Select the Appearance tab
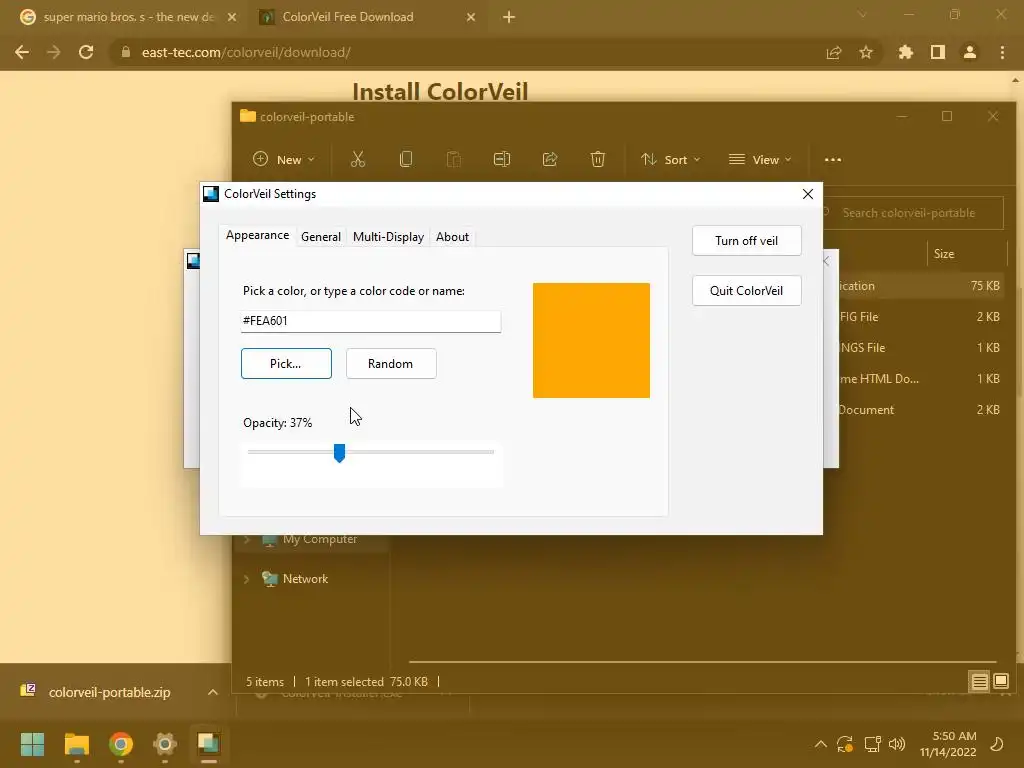 click(x=257, y=235)
